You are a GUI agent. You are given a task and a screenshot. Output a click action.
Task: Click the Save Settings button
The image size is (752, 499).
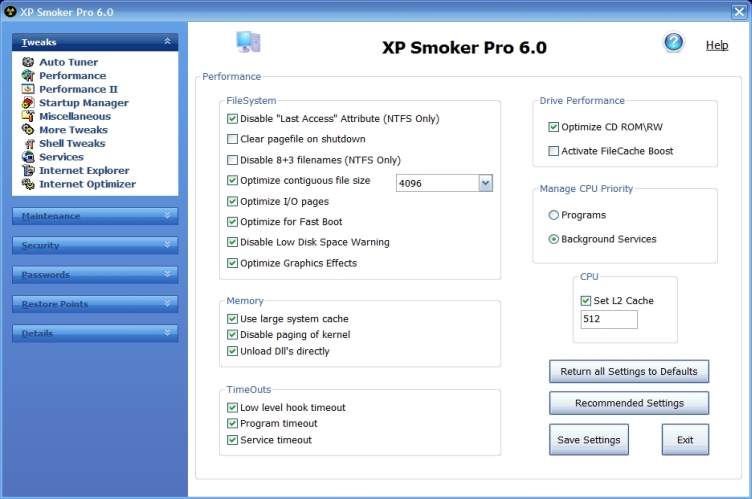click(x=589, y=440)
